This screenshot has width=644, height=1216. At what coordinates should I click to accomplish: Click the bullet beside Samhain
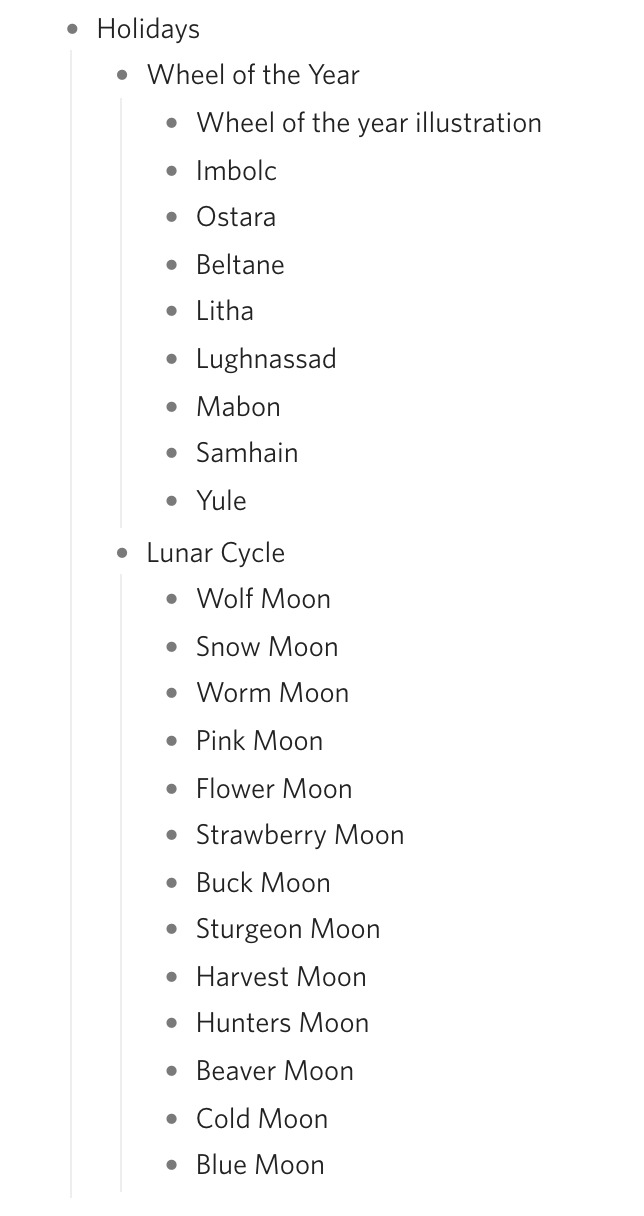[172, 453]
